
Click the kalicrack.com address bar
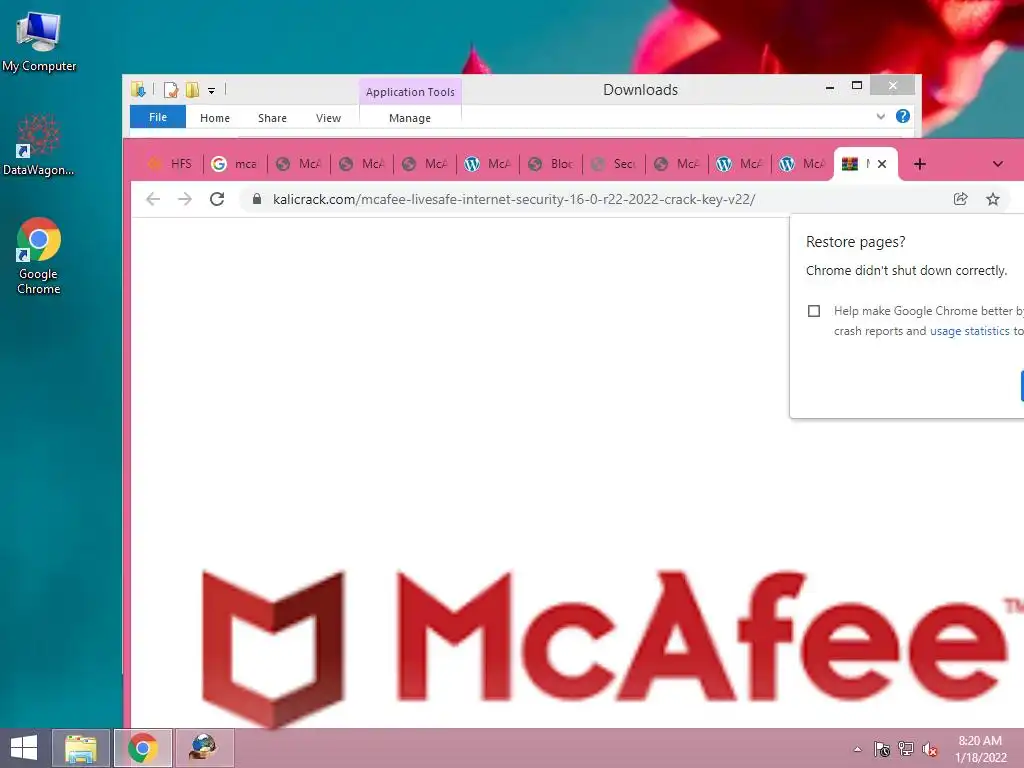(514, 200)
